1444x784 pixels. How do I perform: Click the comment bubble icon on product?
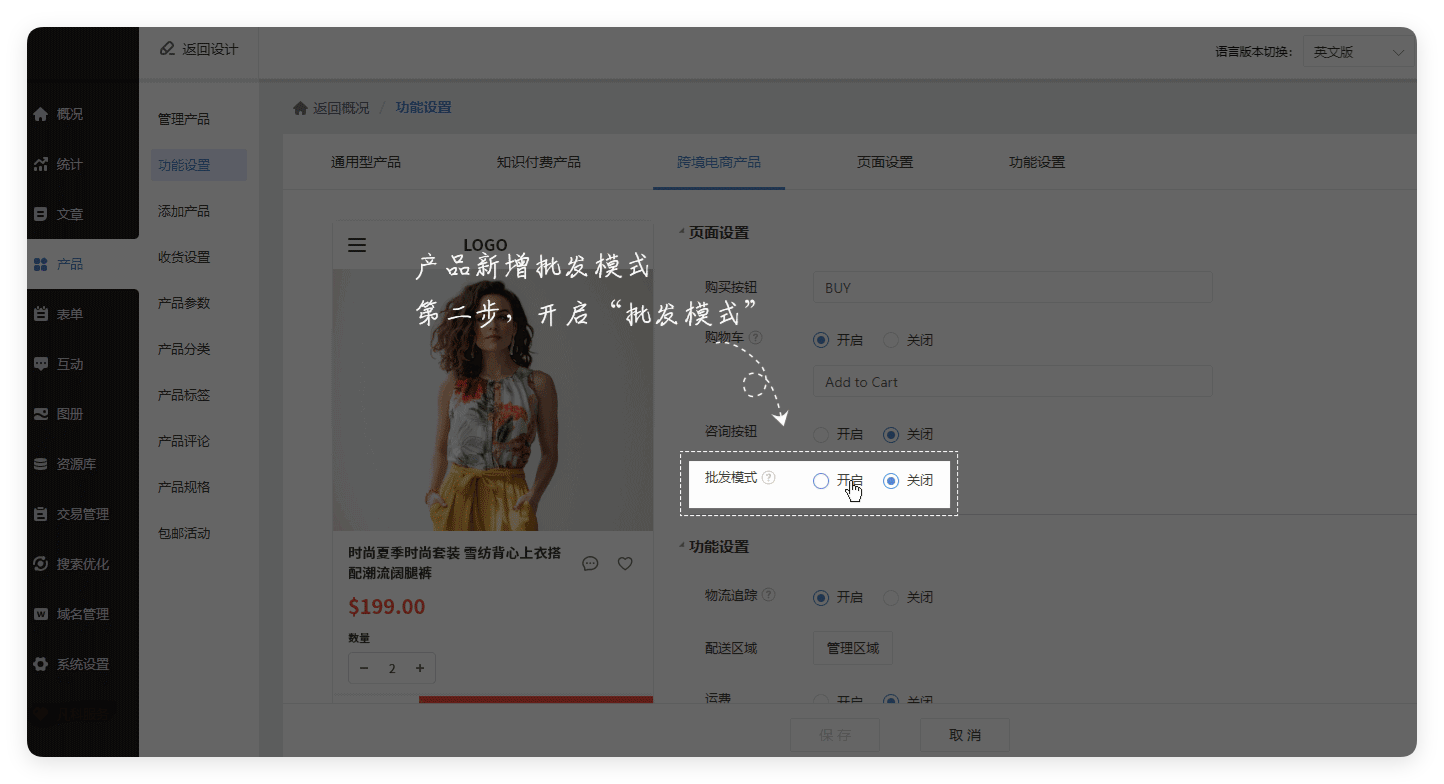pos(590,564)
